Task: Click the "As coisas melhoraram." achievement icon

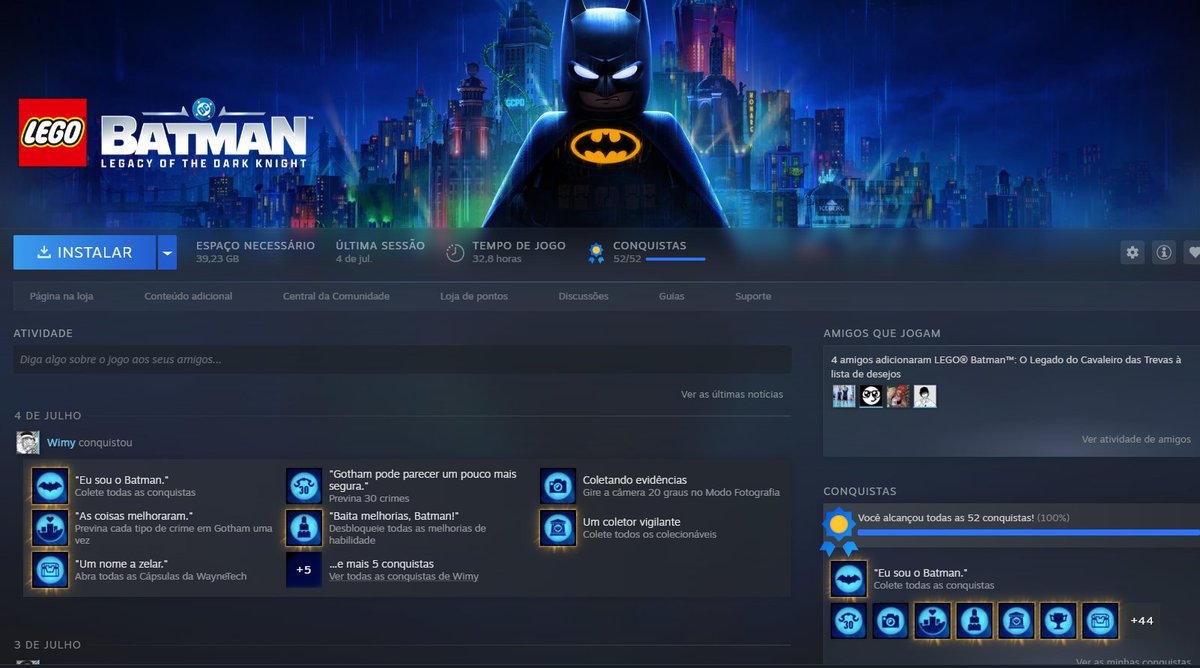Action: (50, 527)
